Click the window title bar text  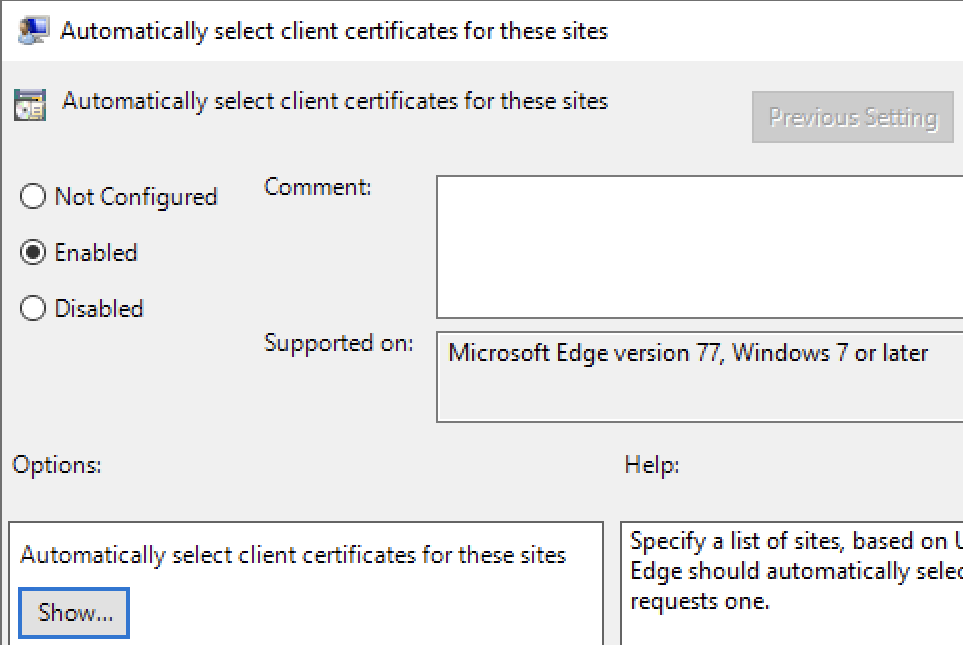[334, 31]
